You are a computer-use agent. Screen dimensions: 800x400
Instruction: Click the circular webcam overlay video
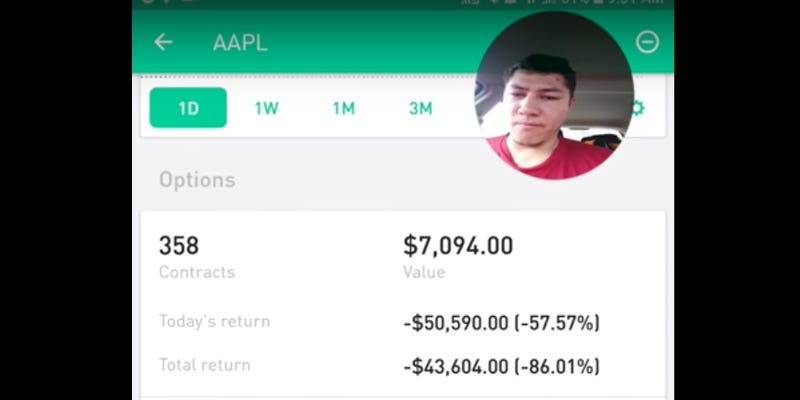[x=554, y=95]
